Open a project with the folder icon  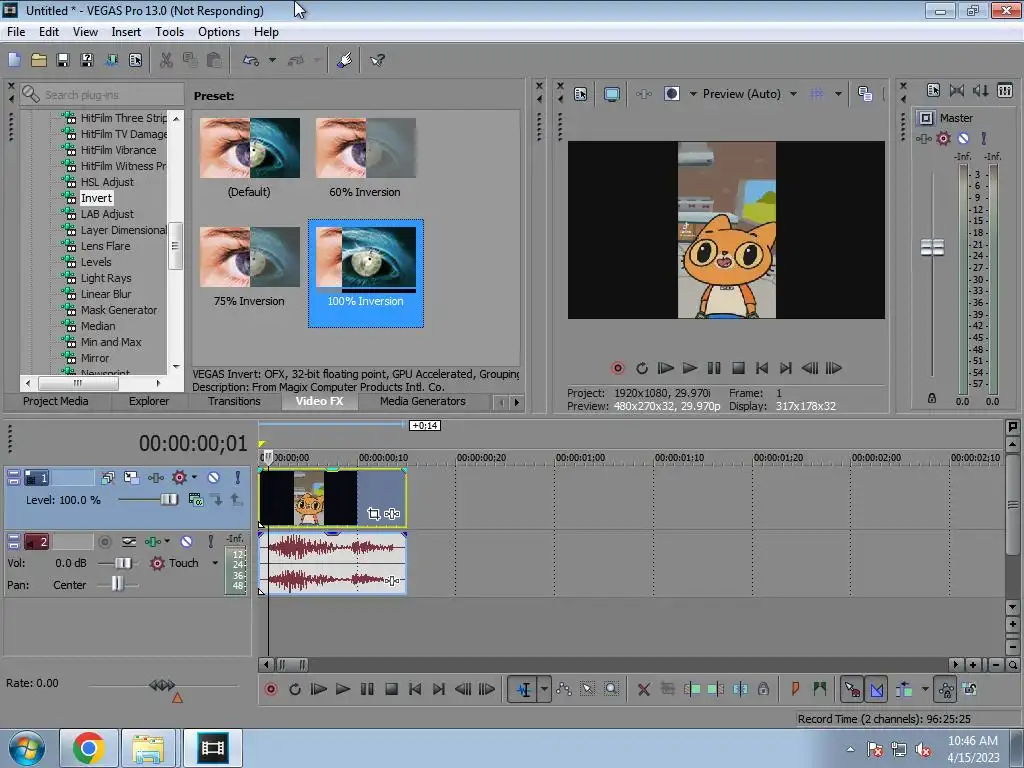click(39, 60)
